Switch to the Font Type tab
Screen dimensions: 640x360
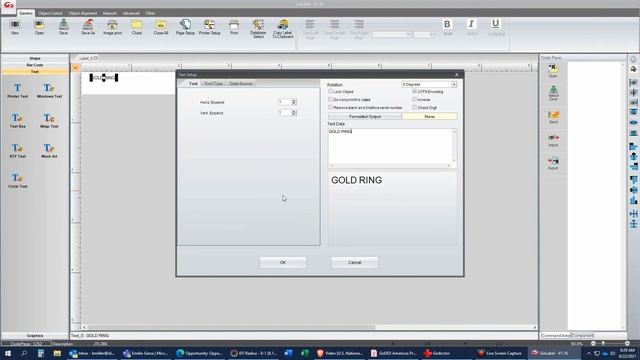point(213,83)
